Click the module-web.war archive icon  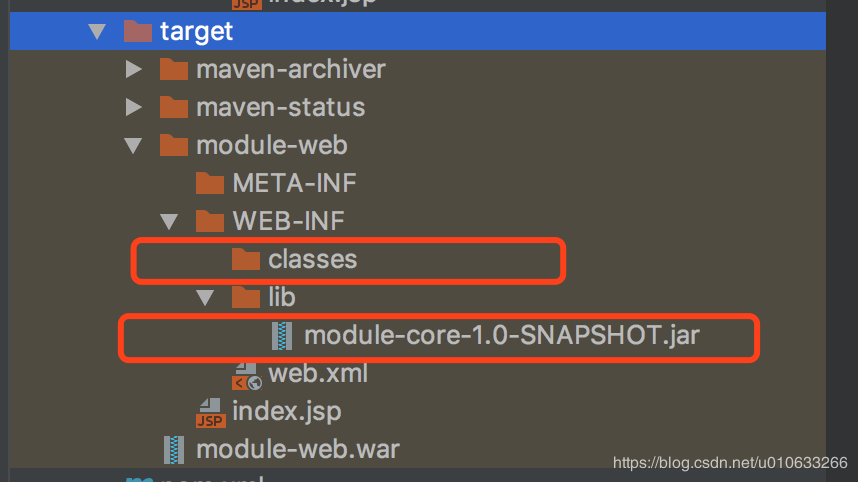pyautogui.click(x=174, y=449)
